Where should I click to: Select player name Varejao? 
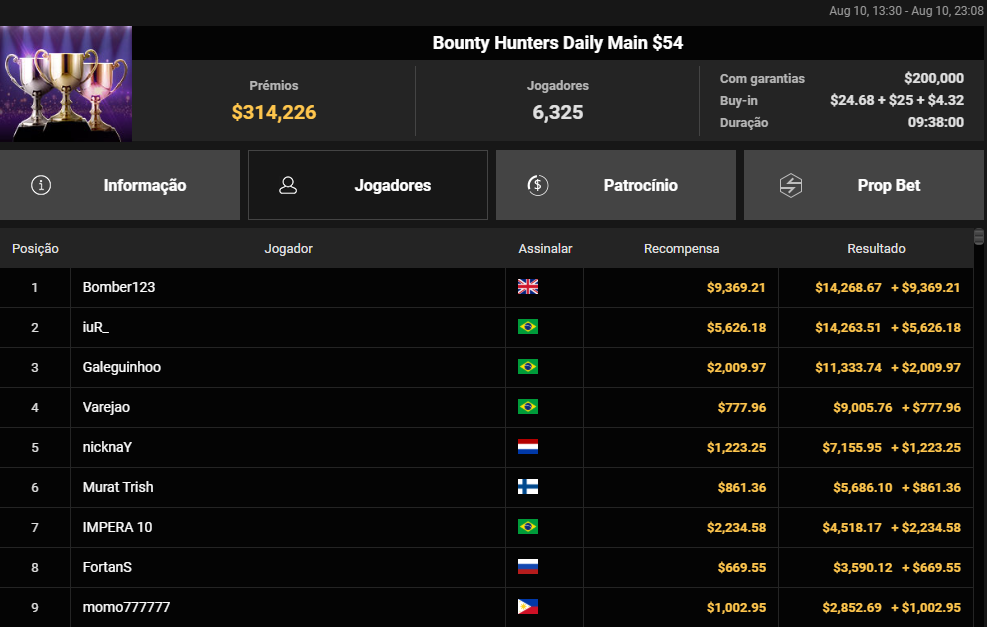pos(106,407)
